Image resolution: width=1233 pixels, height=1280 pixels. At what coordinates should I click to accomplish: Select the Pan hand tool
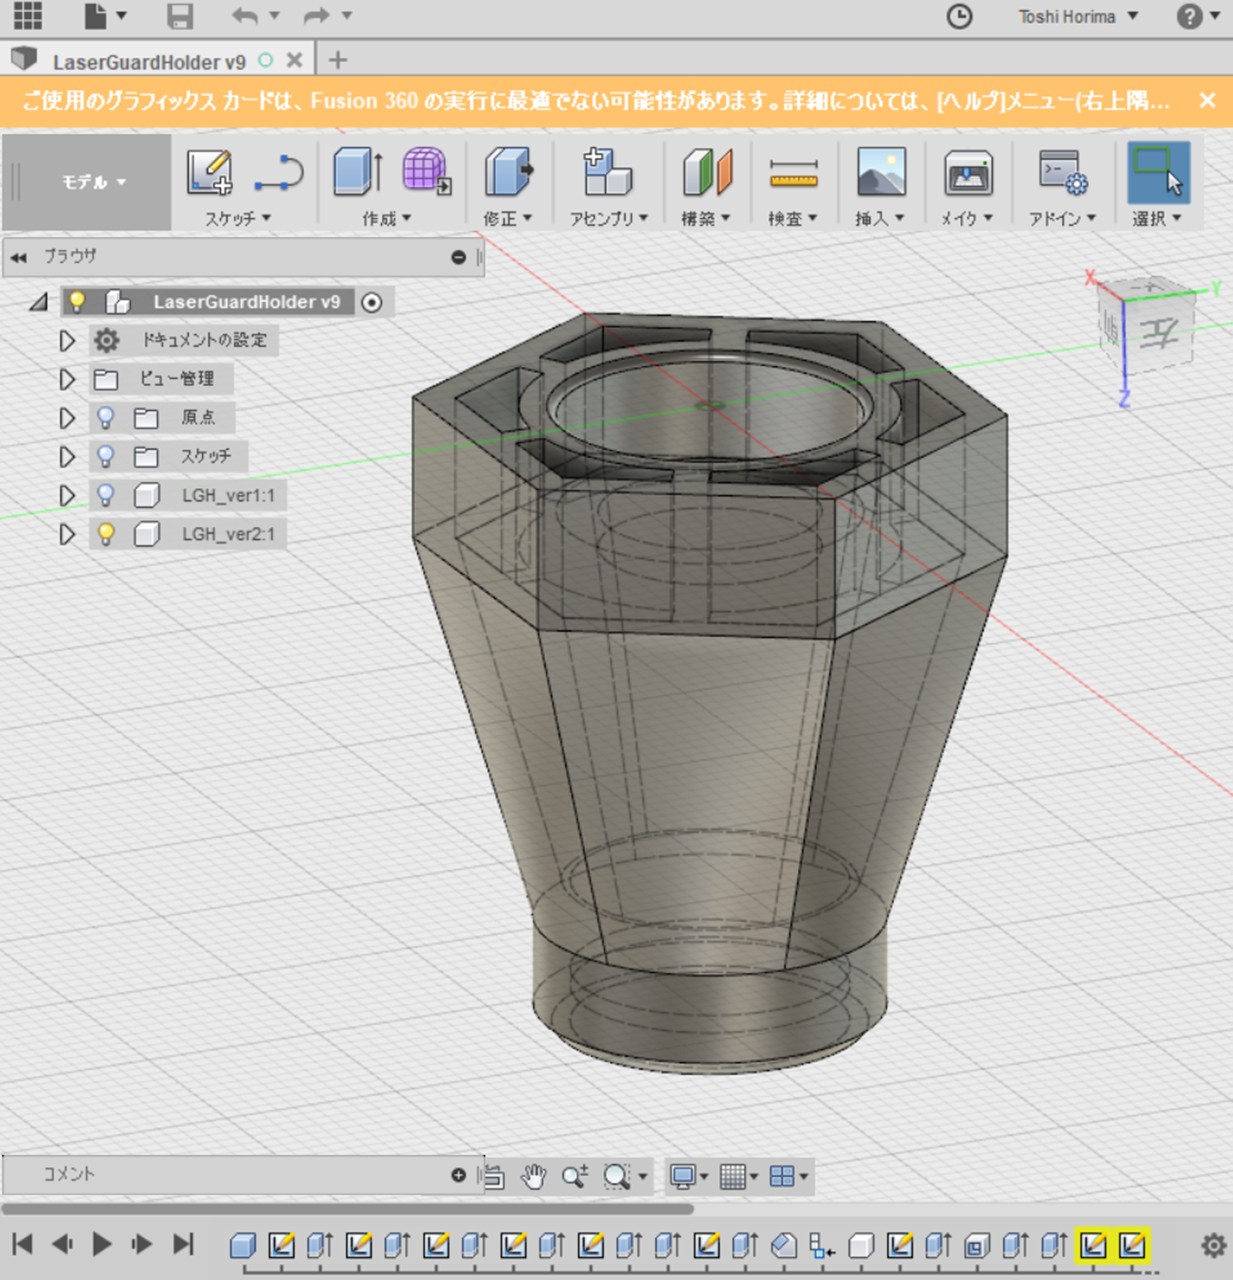[x=534, y=1177]
